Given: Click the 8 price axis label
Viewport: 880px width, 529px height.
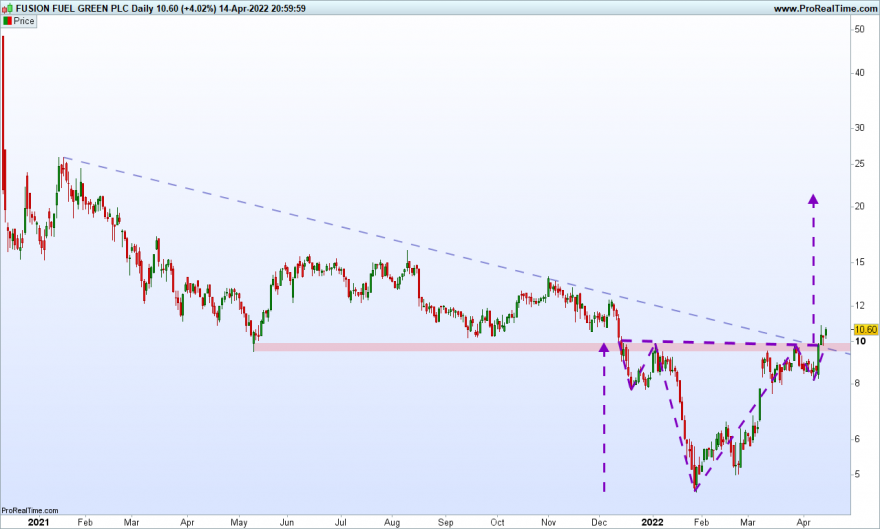Looking at the screenshot, I should 857,383.
